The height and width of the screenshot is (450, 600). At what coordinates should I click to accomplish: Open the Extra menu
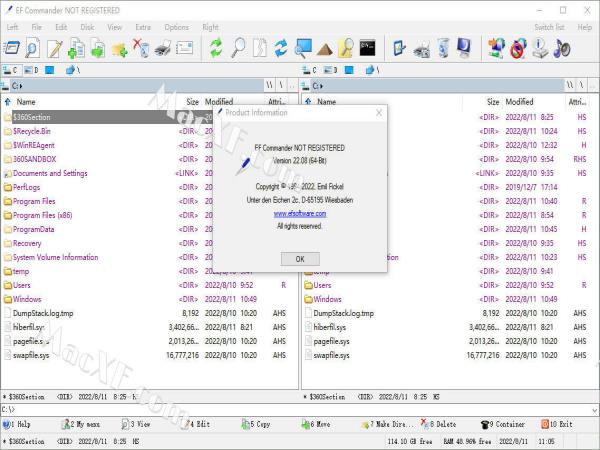click(143, 27)
